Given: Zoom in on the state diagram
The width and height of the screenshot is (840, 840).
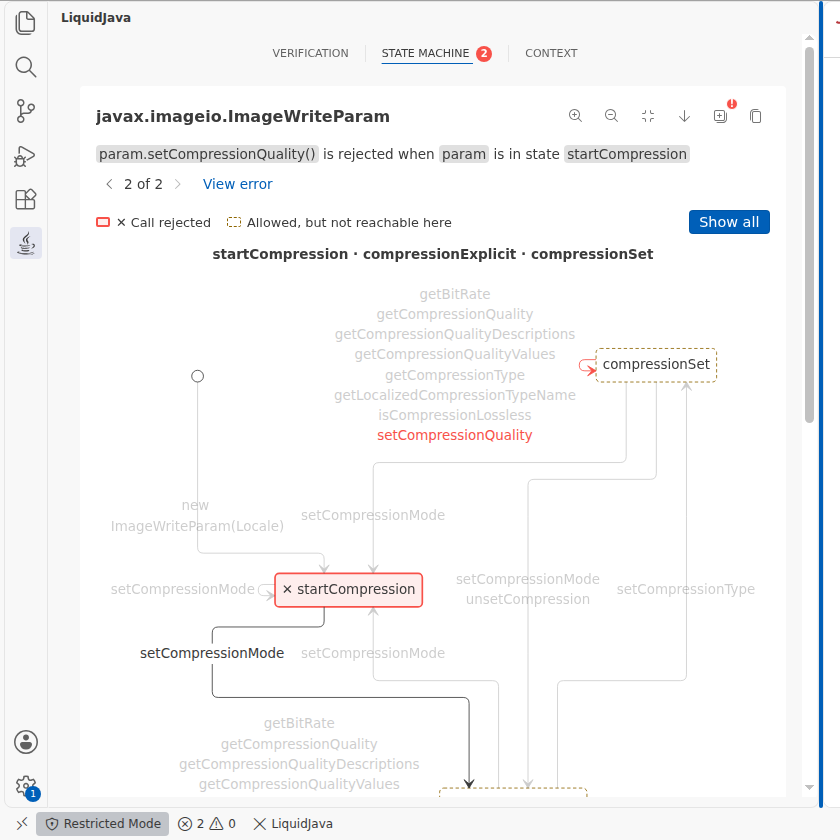Looking at the screenshot, I should coord(575,116).
